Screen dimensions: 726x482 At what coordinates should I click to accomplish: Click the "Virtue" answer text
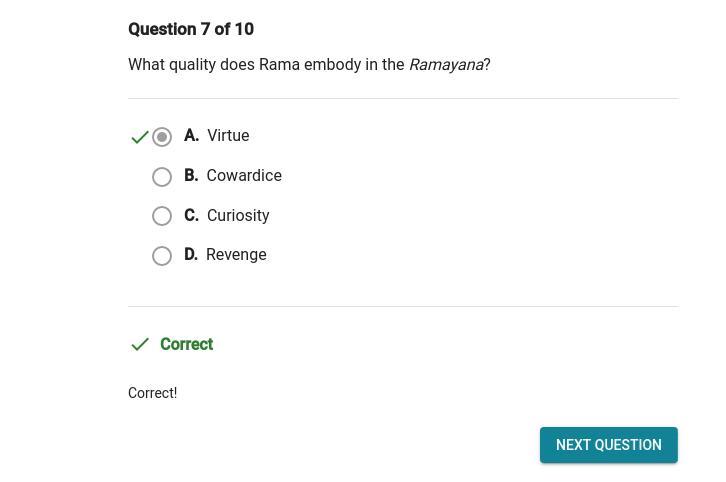click(228, 136)
